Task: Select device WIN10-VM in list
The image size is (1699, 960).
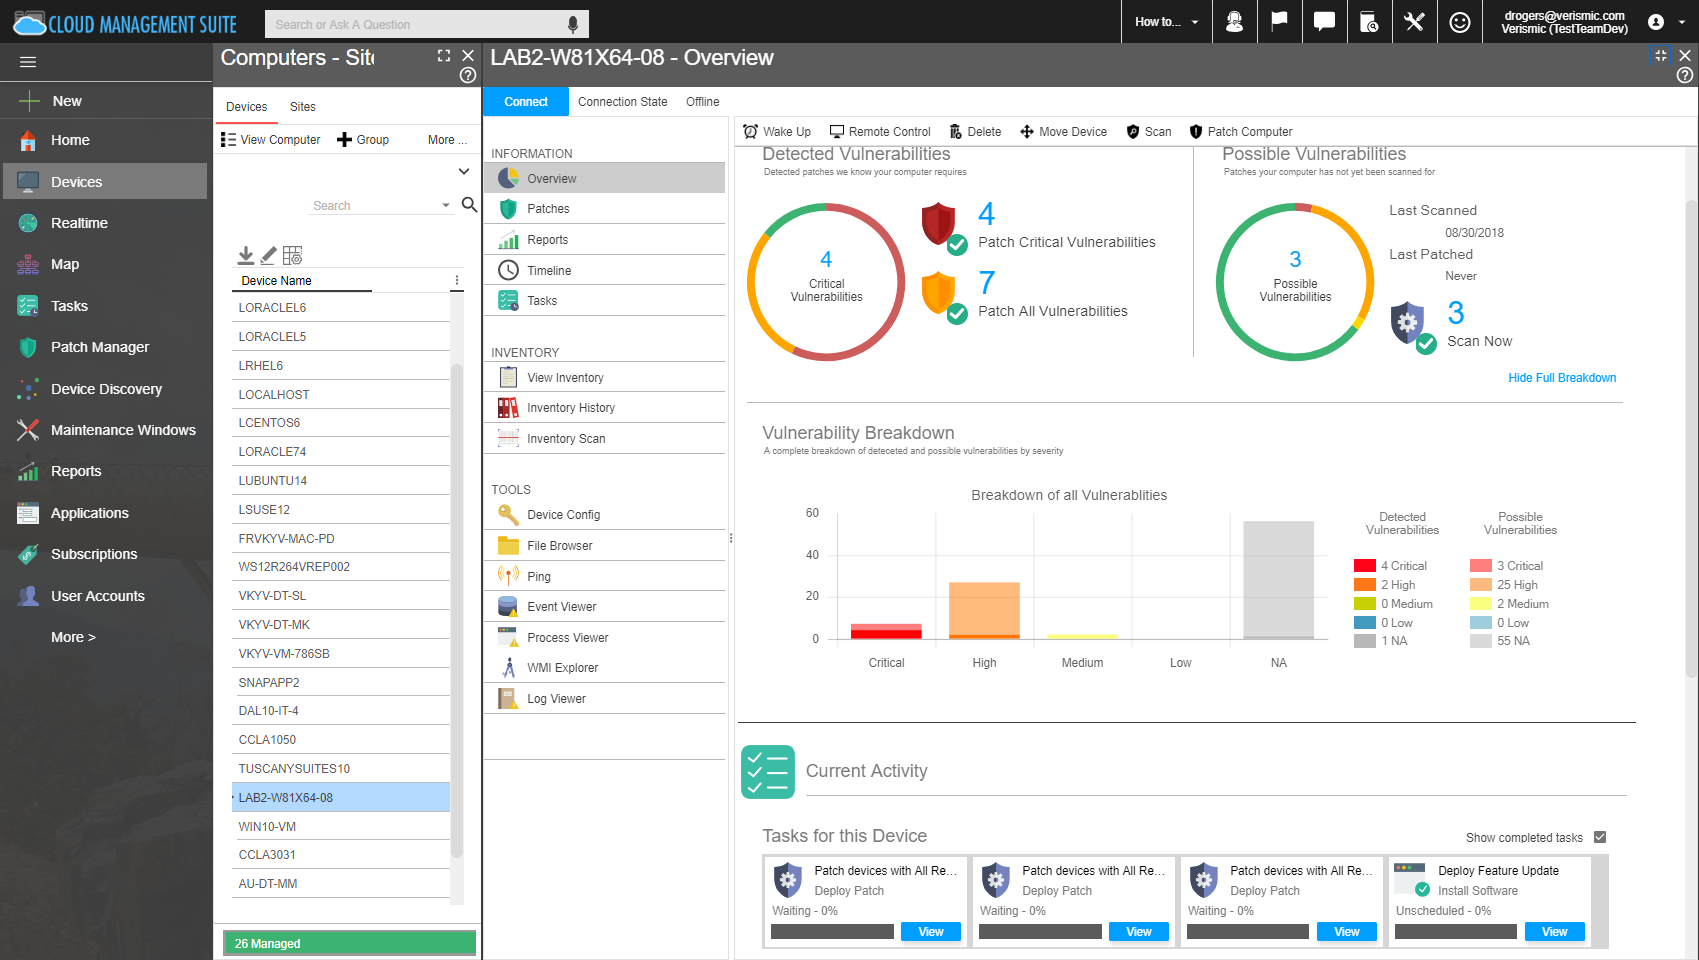Action: 341,827
